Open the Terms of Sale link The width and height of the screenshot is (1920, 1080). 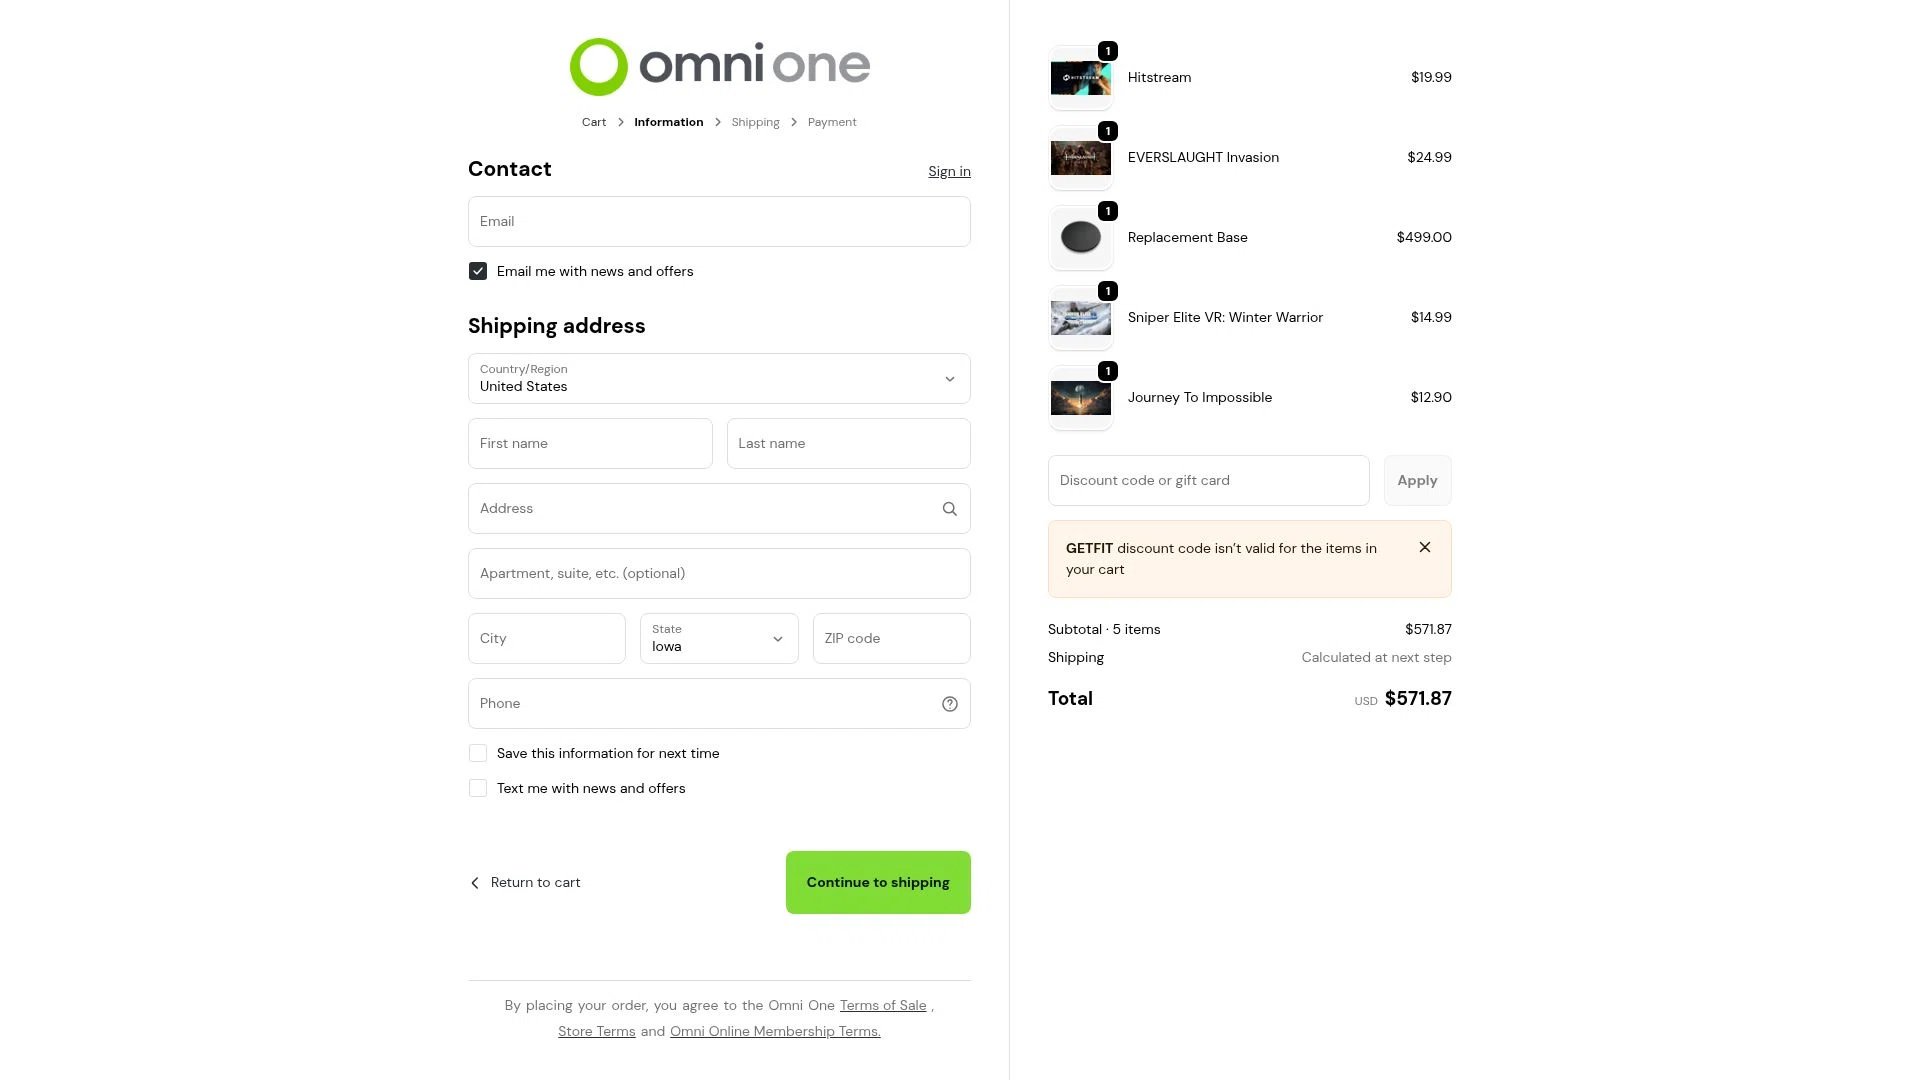pyautogui.click(x=883, y=1005)
